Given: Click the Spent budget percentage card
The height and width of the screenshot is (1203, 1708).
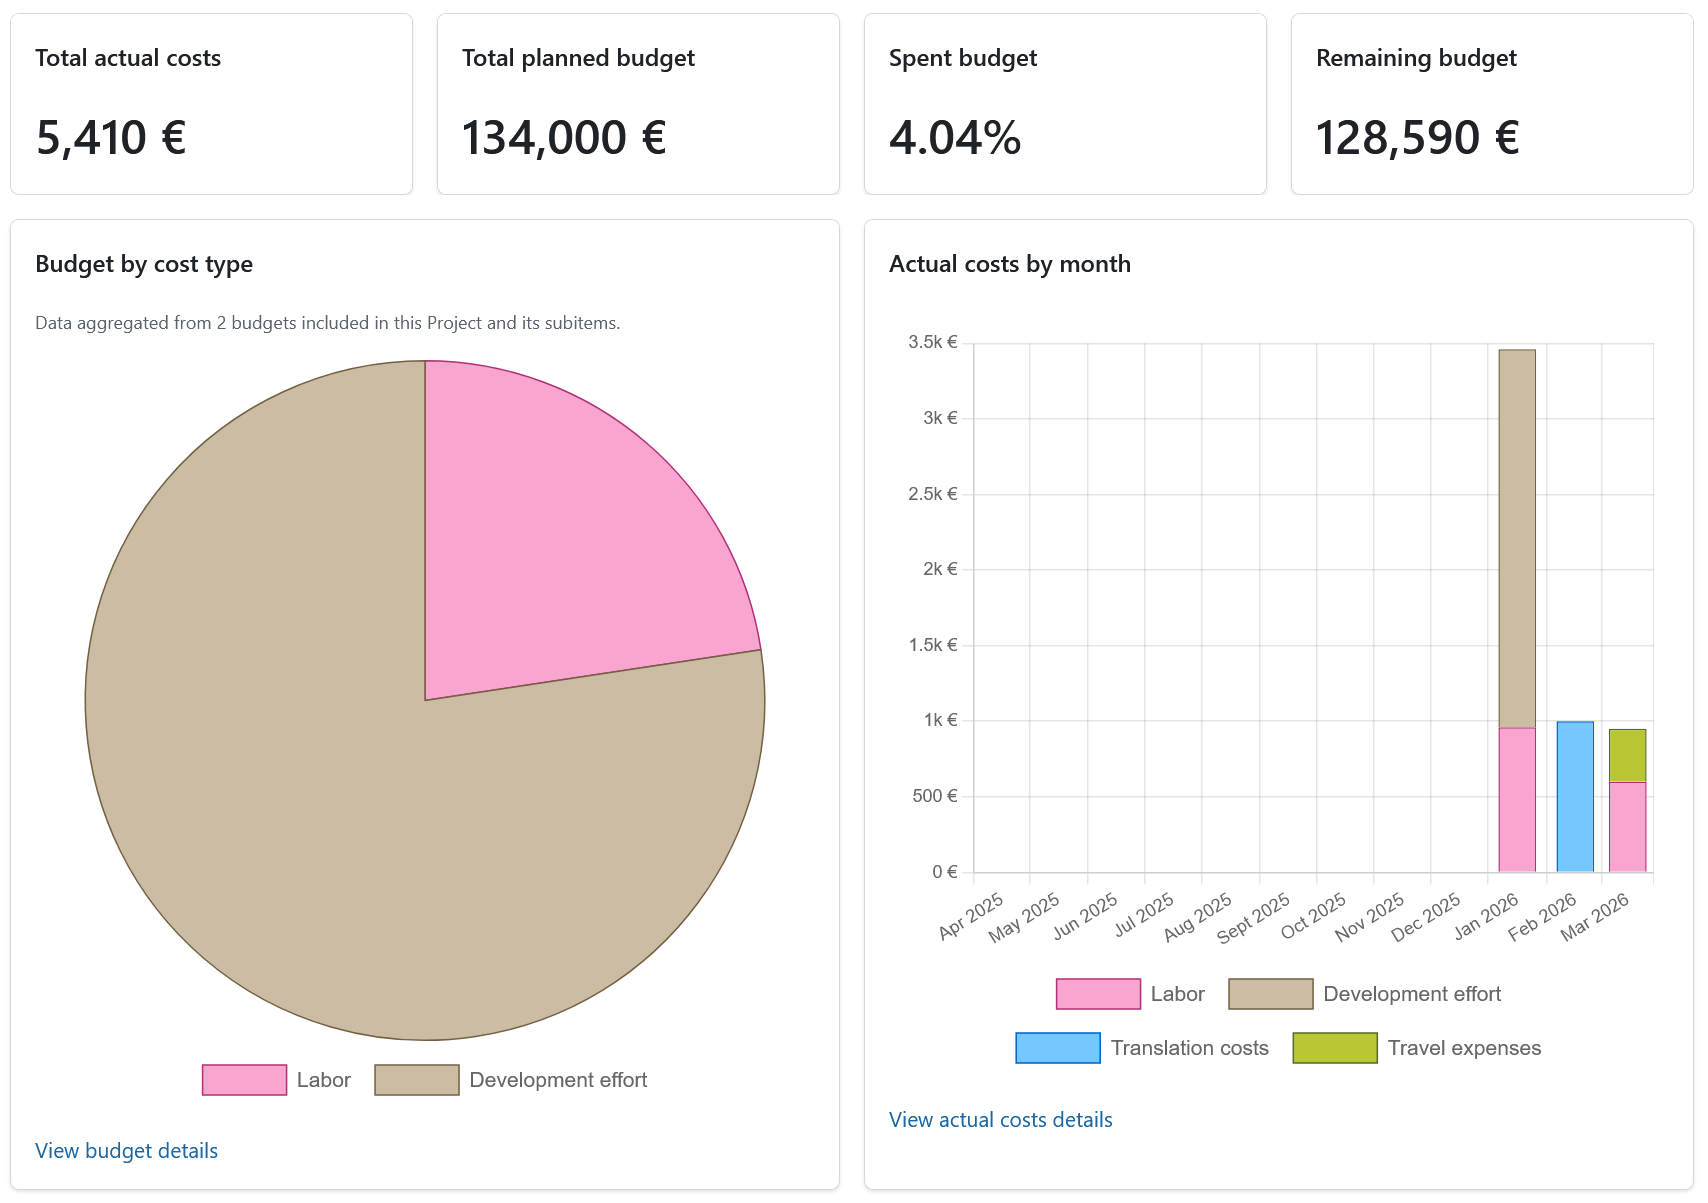Looking at the screenshot, I should pos(1065,103).
